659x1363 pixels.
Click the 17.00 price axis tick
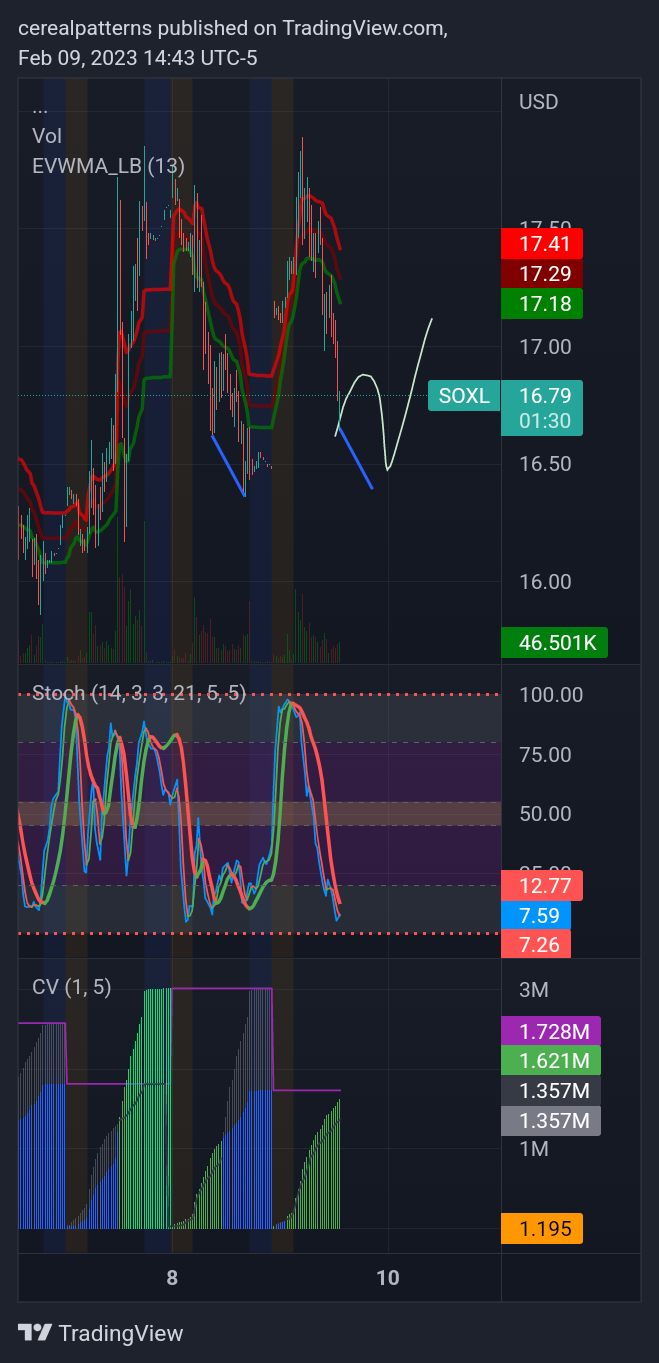pyautogui.click(x=544, y=347)
